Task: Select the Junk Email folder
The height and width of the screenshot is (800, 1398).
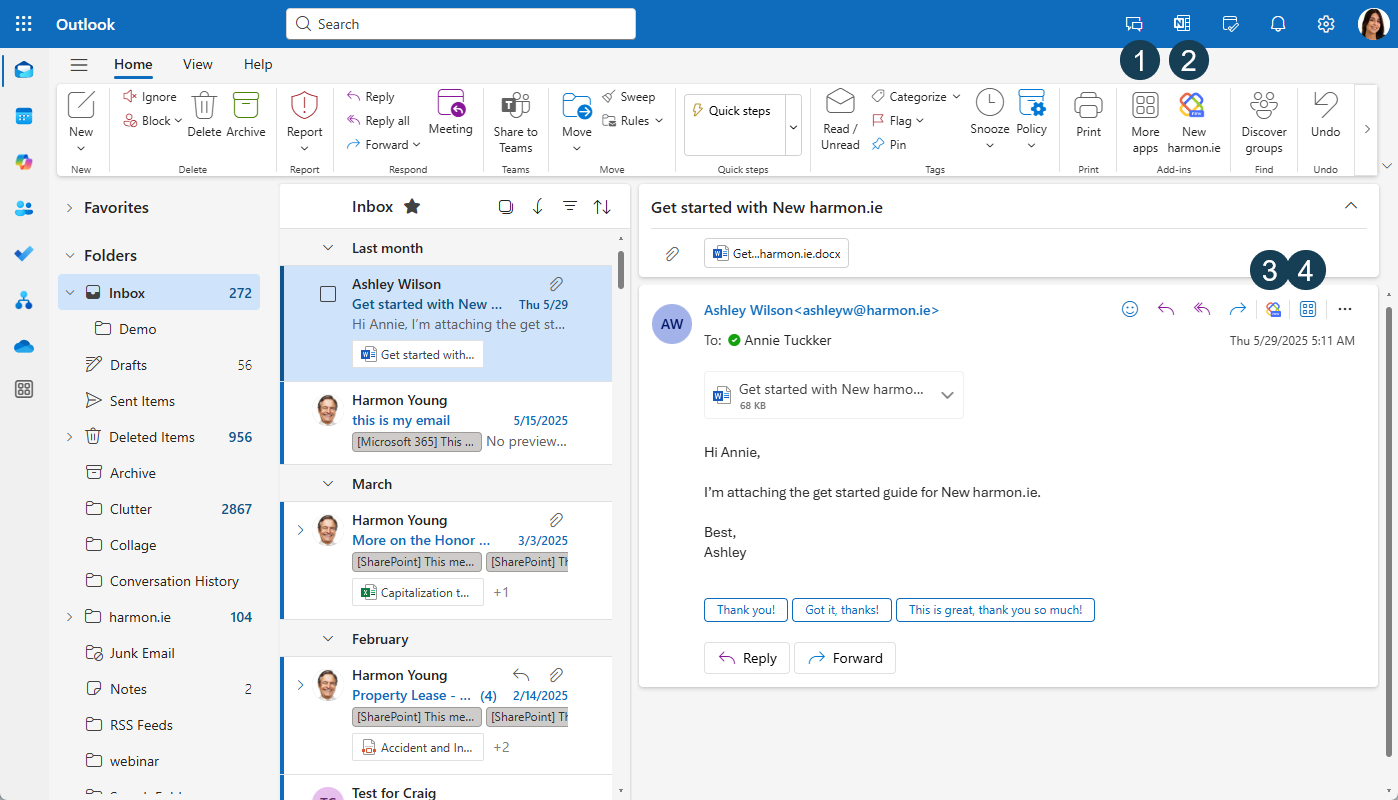Action: click(159, 653)
